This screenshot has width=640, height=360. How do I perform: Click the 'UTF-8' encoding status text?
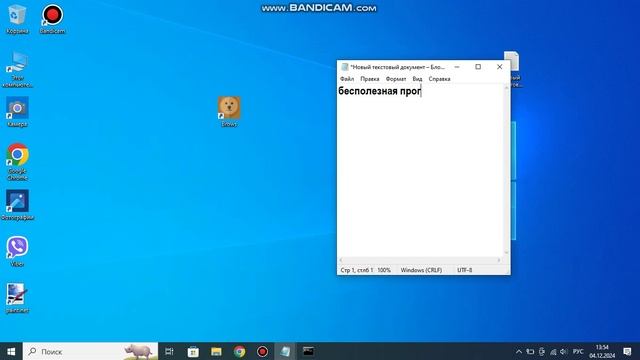click(464, 270)
